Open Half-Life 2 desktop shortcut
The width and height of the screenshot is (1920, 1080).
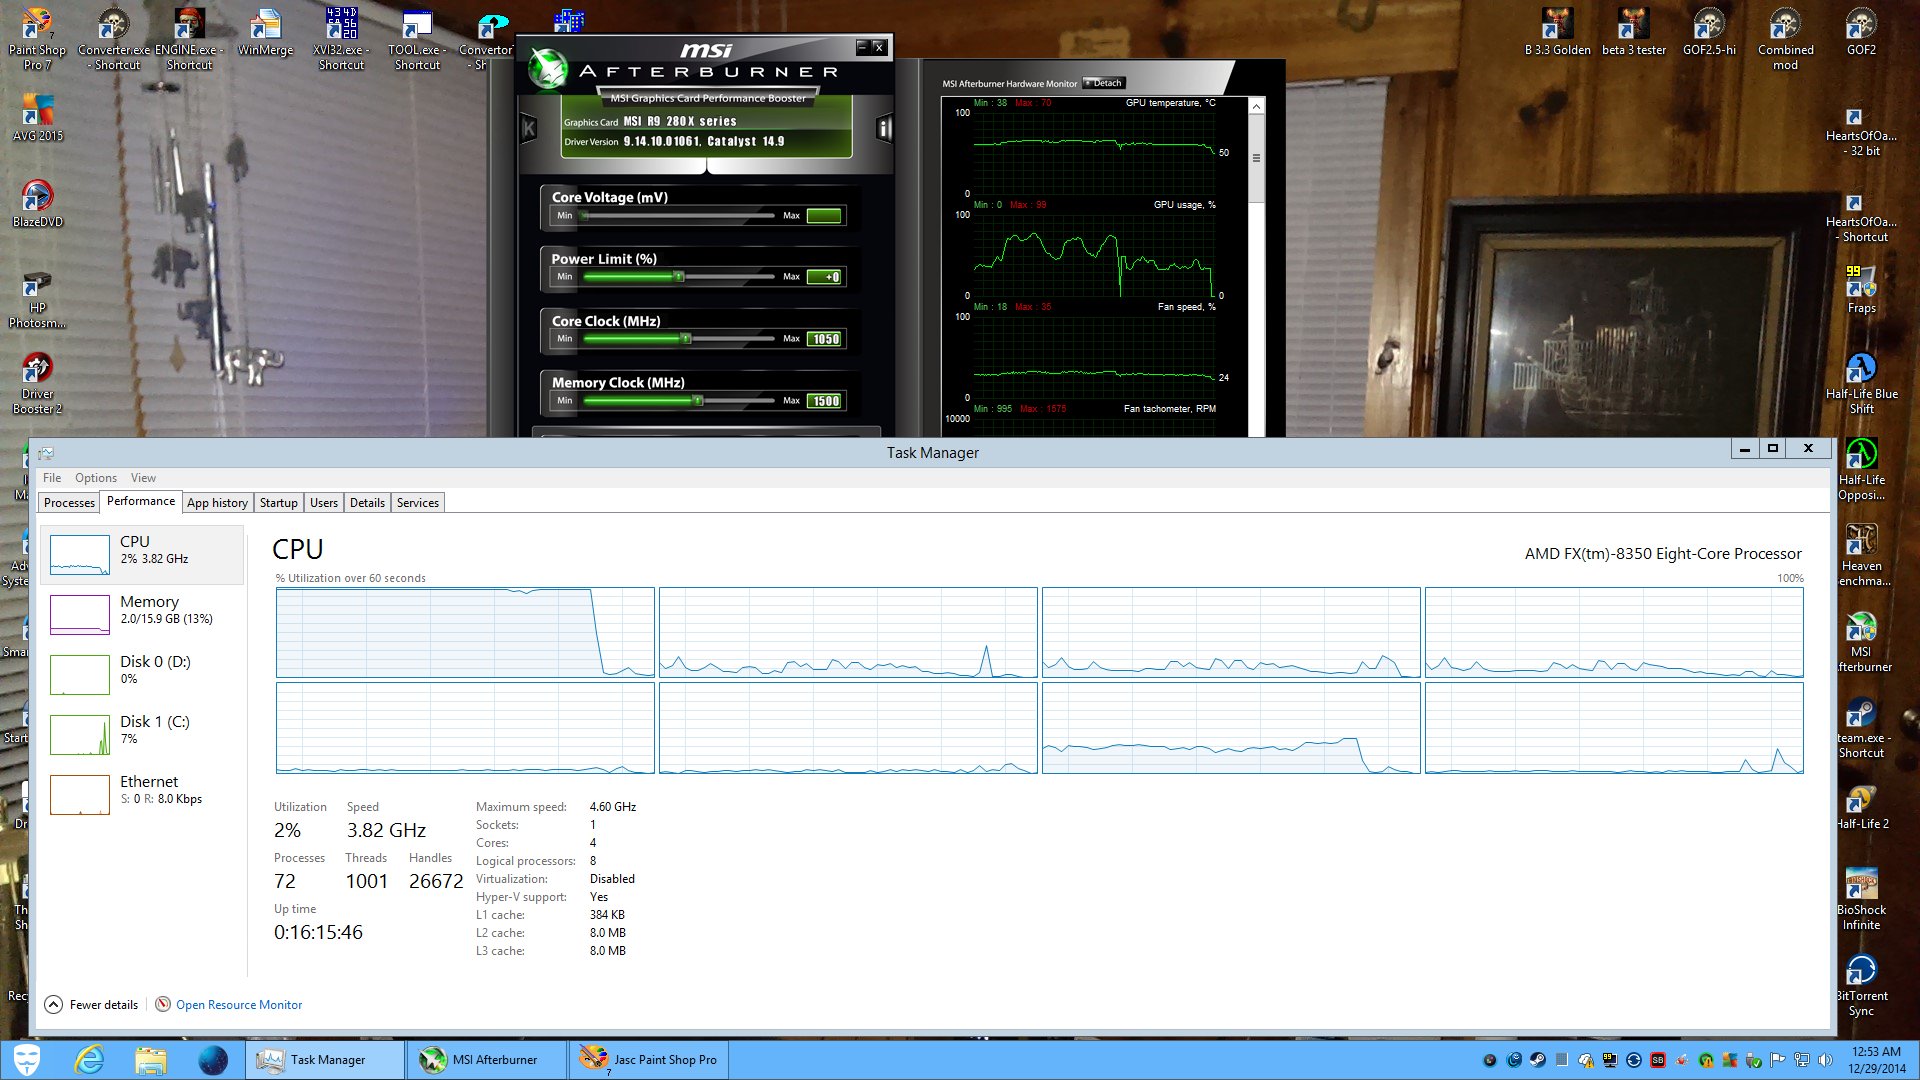pos(1861,806)
